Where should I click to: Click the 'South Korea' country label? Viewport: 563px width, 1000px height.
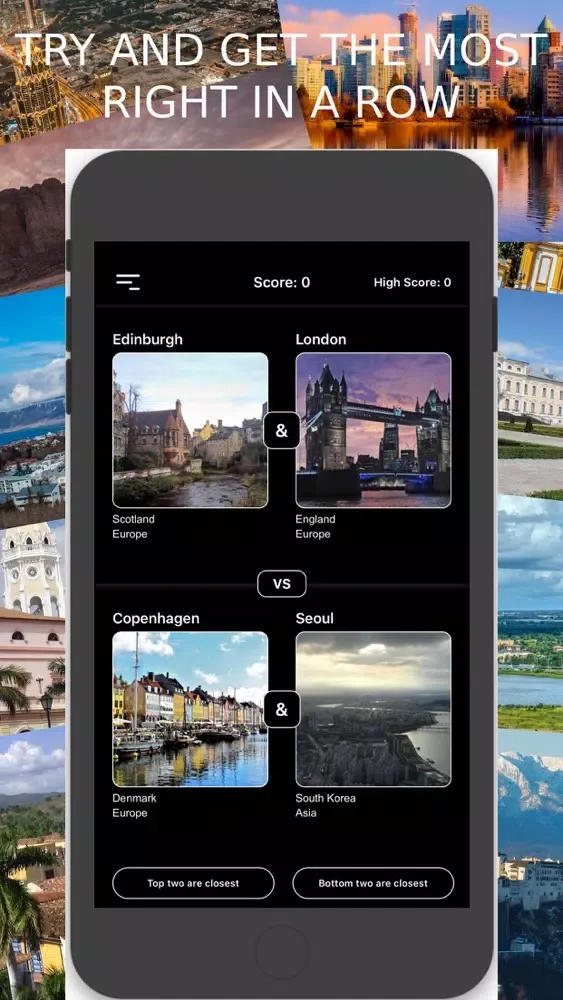point(325,798)
